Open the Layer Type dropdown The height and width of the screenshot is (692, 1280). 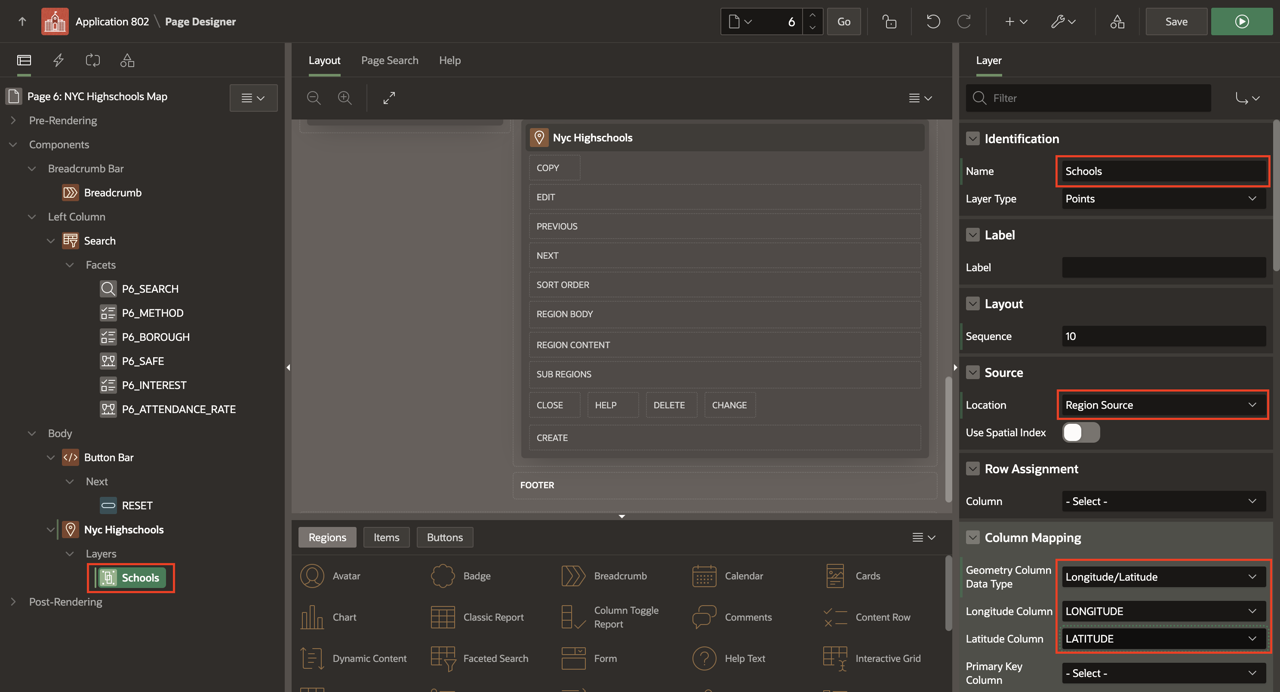[x=1163, y=199]
